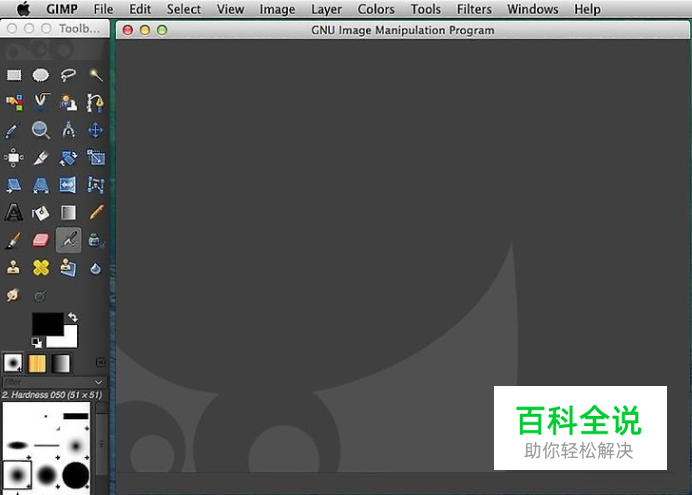Open the active brush indicator
This screenshot has width=692, height=495.
[x=13, y=364]
